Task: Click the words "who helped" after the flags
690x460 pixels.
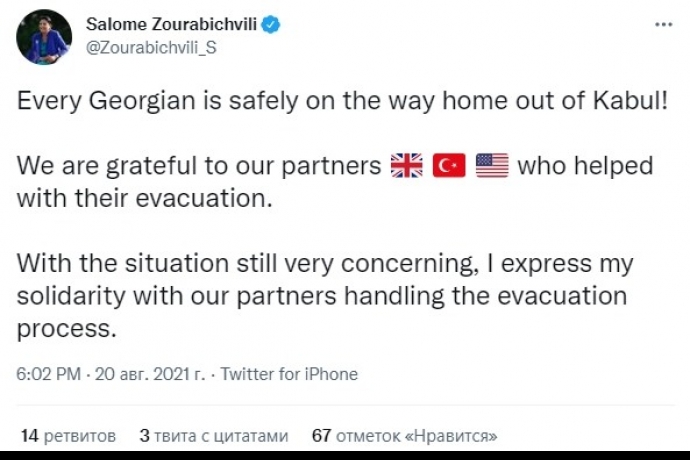Action: pyautogui.click(x=585, y=165)
